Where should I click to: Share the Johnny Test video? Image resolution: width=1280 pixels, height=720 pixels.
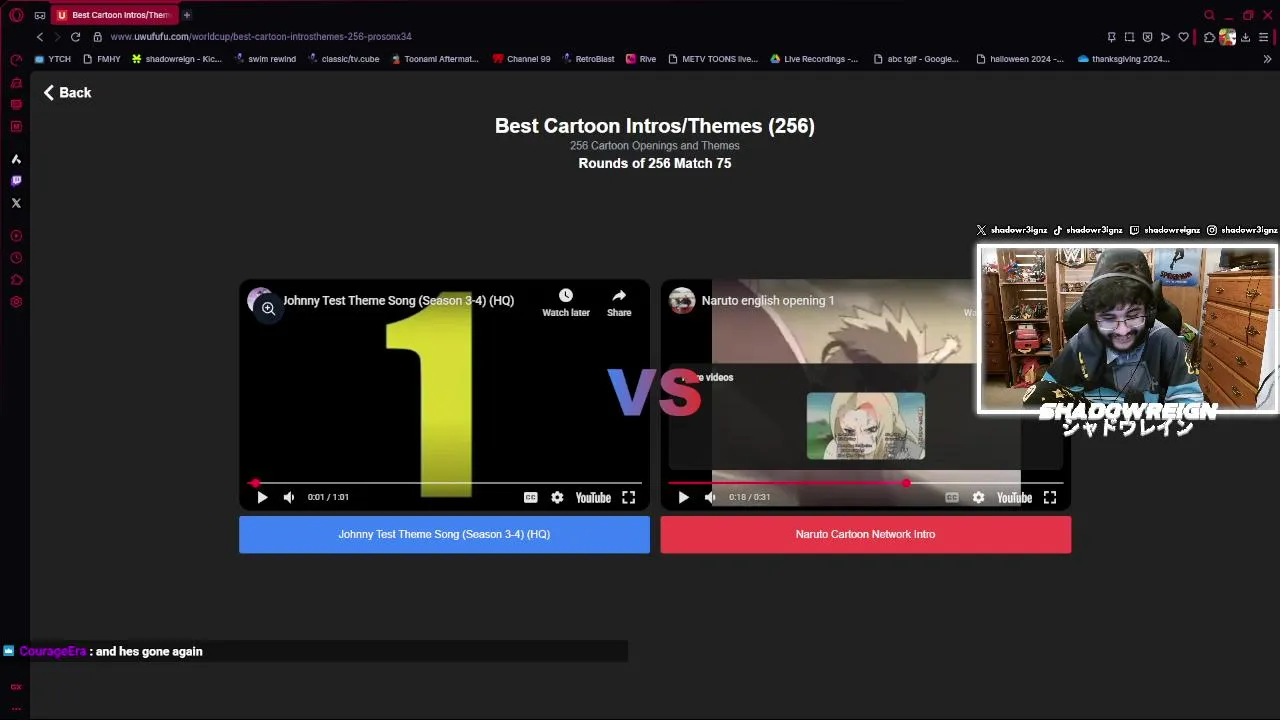(x=619, y=302)
